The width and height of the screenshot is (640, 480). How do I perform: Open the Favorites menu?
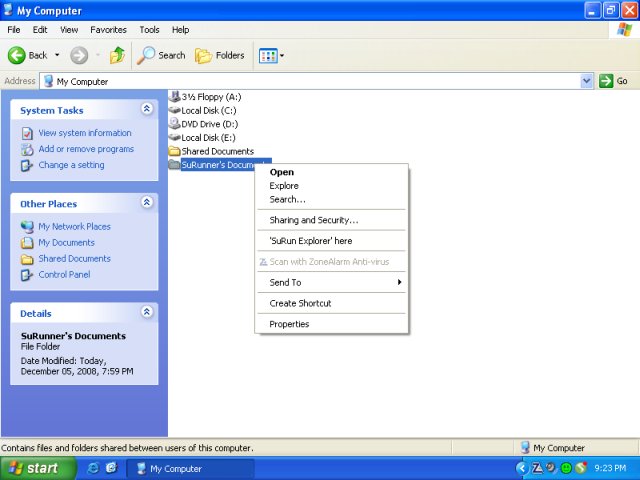point(108,30)
